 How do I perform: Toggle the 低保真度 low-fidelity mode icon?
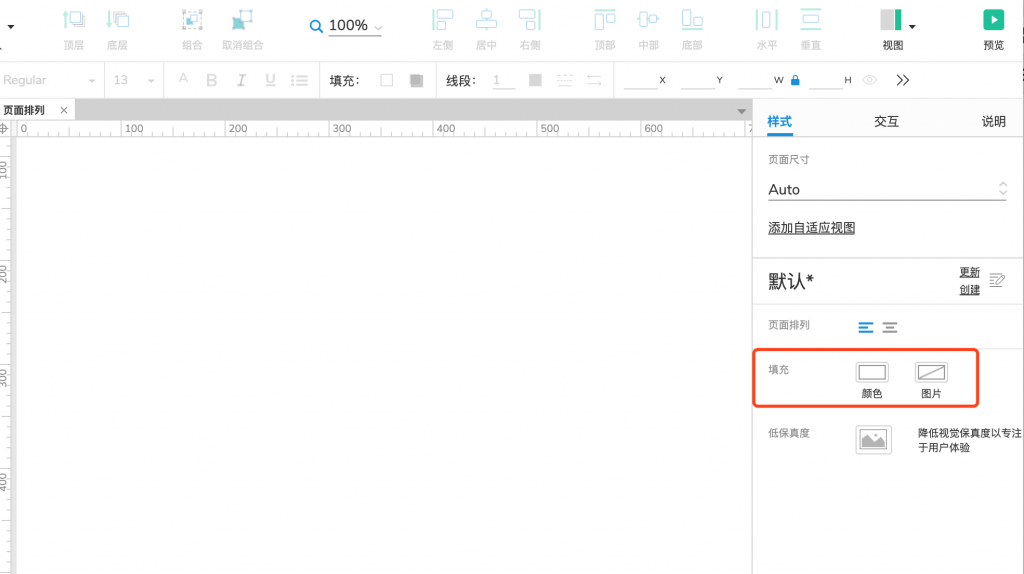tap(873, 439)
